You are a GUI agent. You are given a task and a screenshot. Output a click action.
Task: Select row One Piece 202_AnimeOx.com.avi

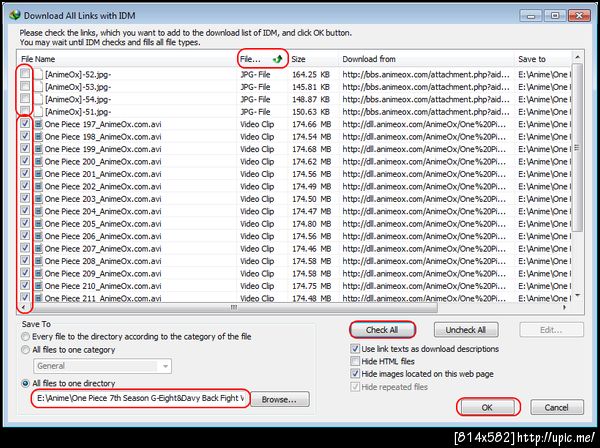pos(294,186)
